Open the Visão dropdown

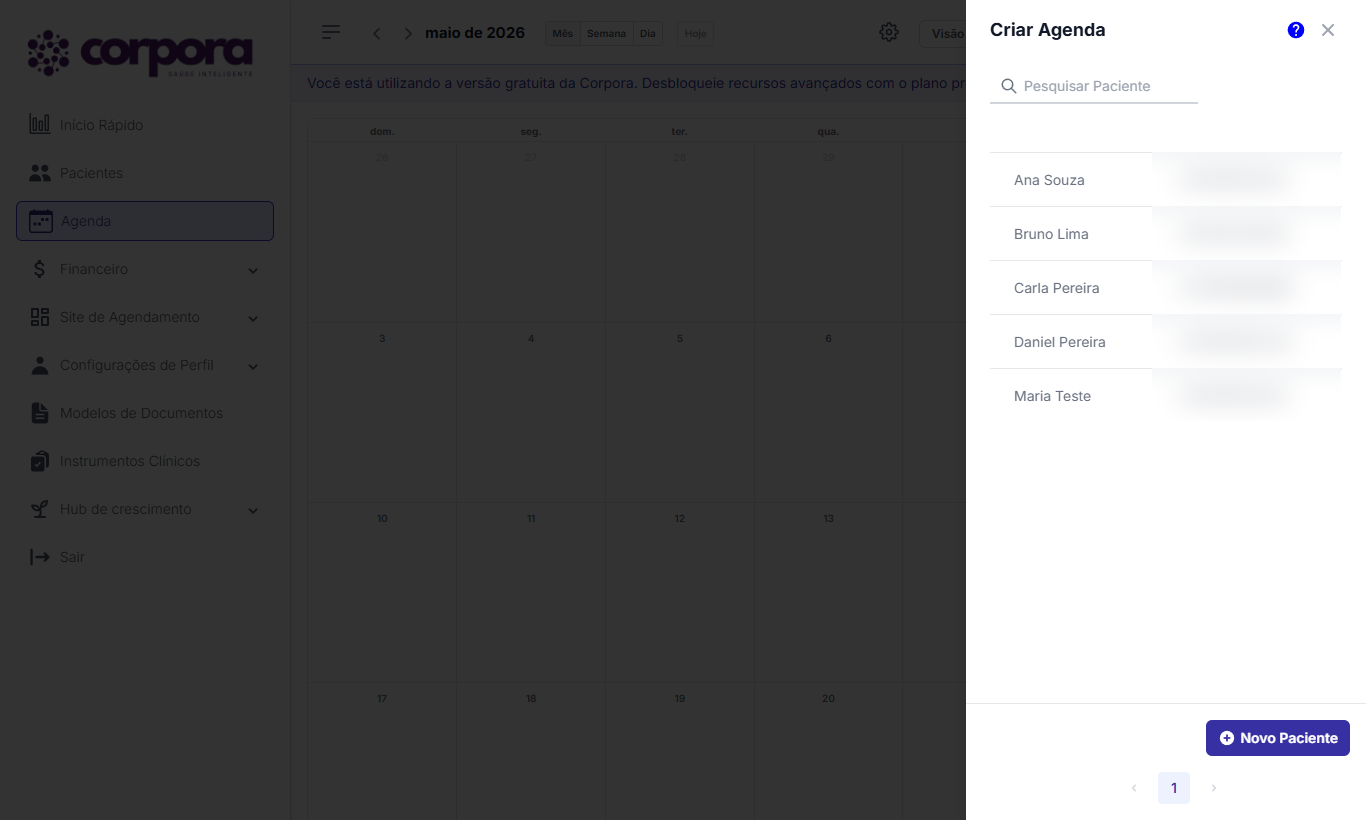[x=943, y=33]
